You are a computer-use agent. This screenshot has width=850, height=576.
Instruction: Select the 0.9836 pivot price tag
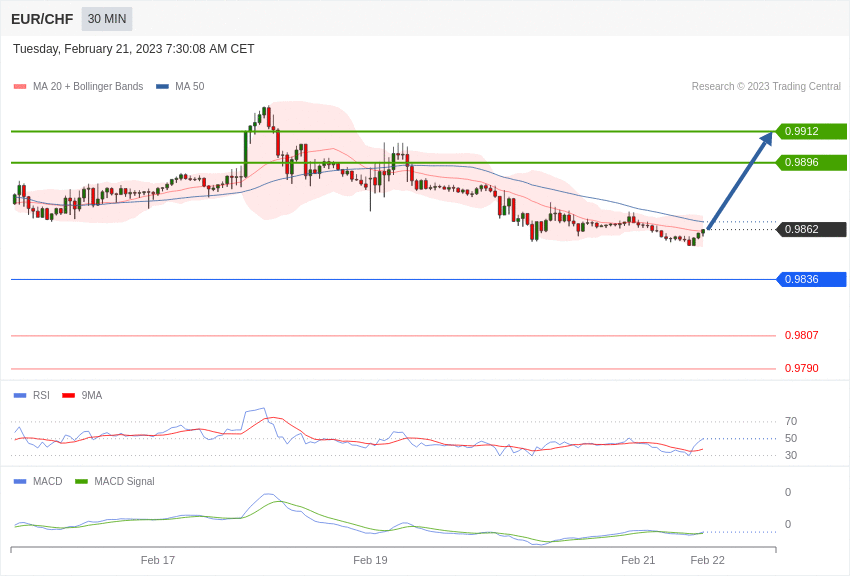[812, 280]
